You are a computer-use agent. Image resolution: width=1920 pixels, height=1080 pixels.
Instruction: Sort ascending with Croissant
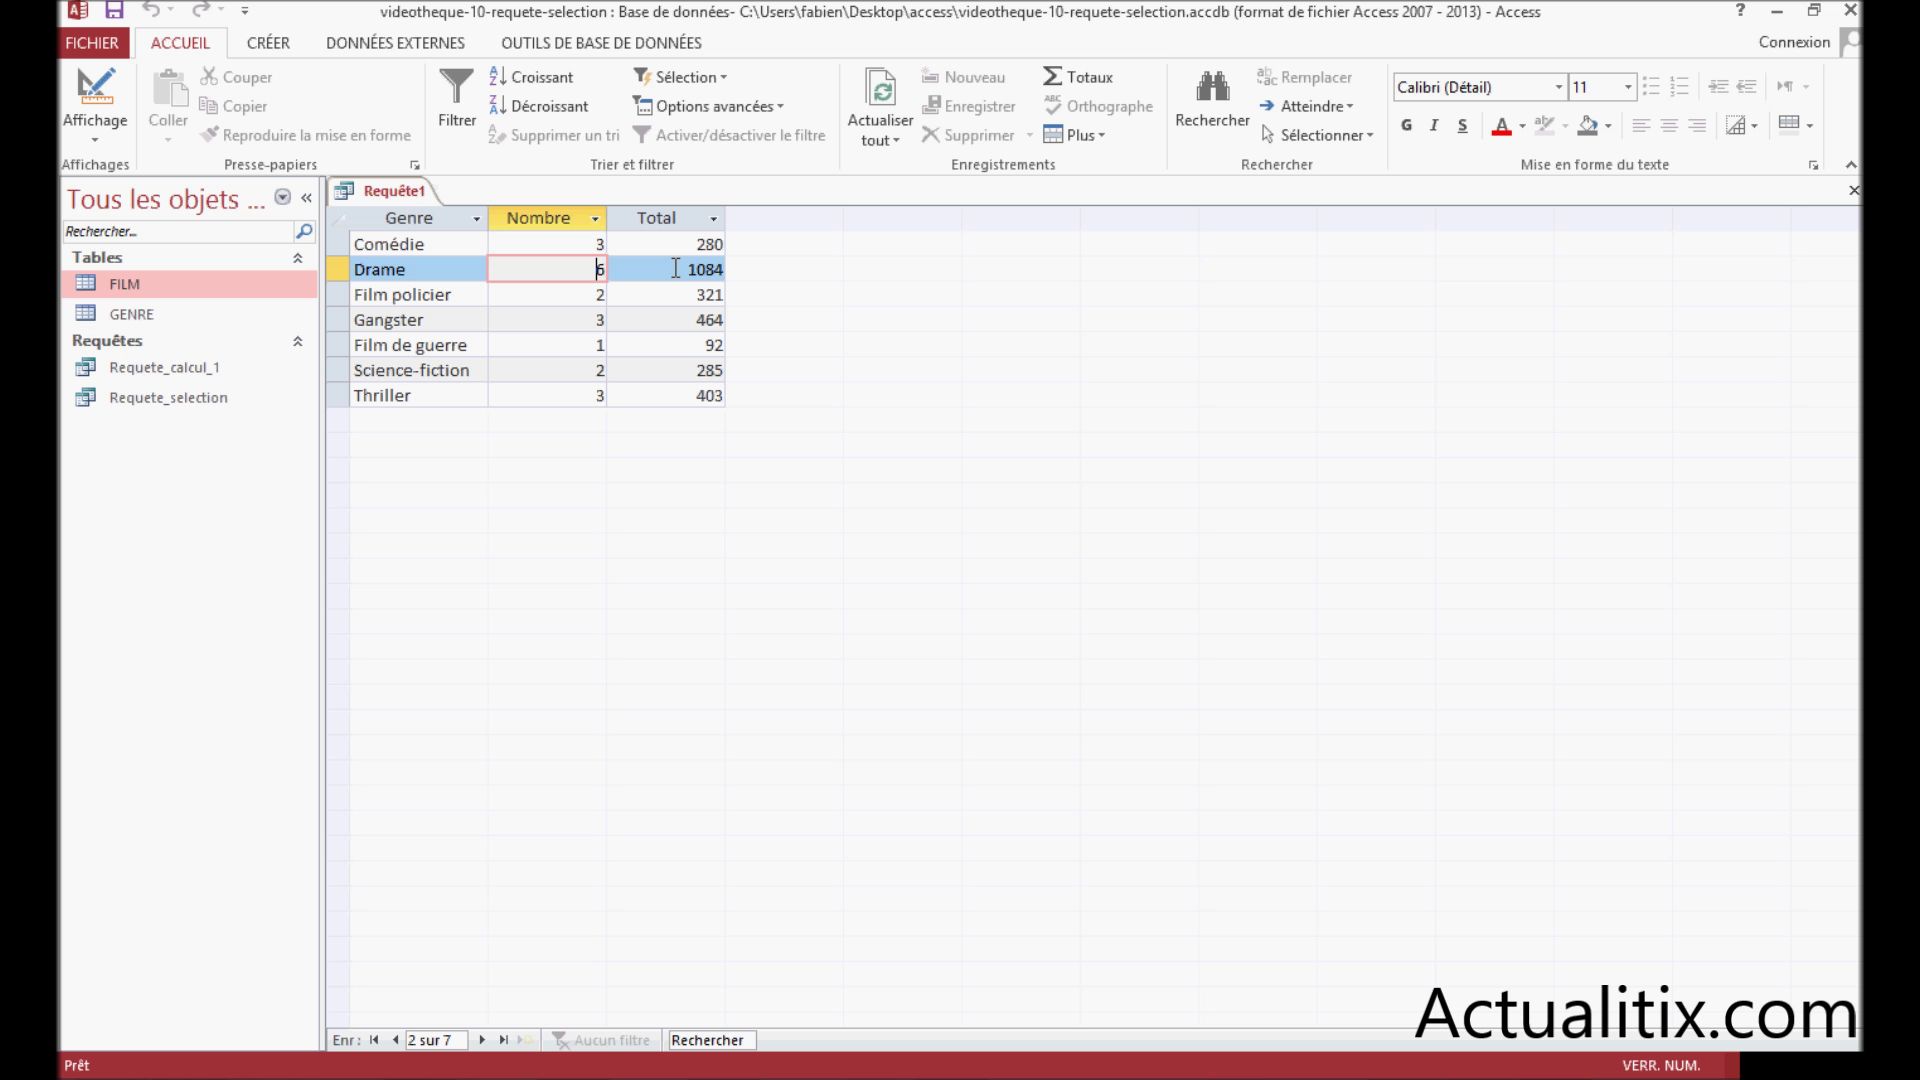pos(531,77)
